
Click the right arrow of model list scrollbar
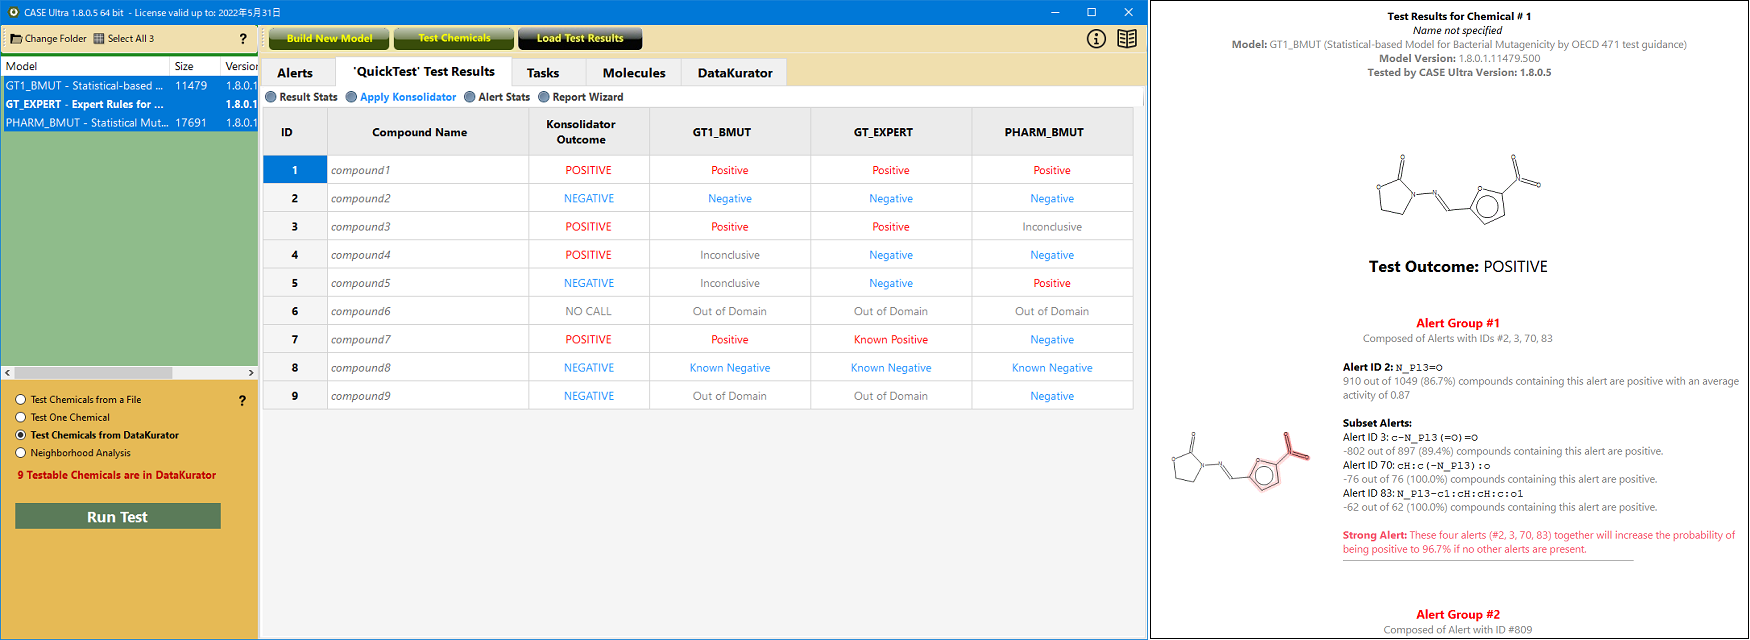(251, 373)
